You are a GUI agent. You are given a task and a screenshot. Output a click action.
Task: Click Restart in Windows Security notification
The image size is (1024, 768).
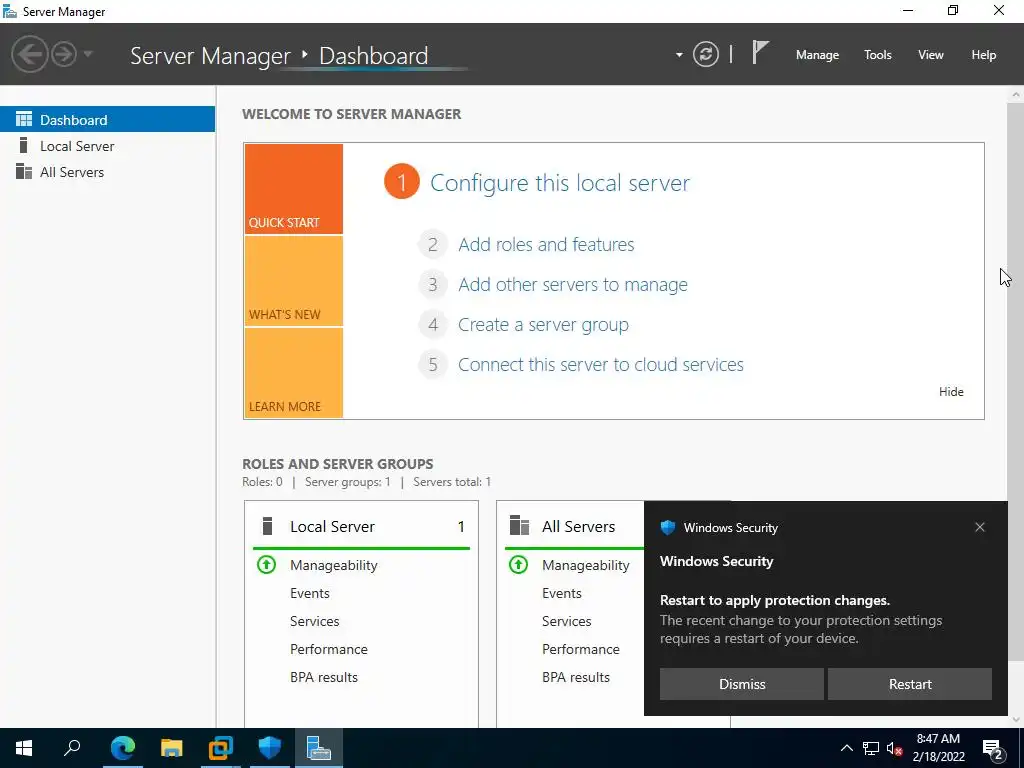[910, 684]
